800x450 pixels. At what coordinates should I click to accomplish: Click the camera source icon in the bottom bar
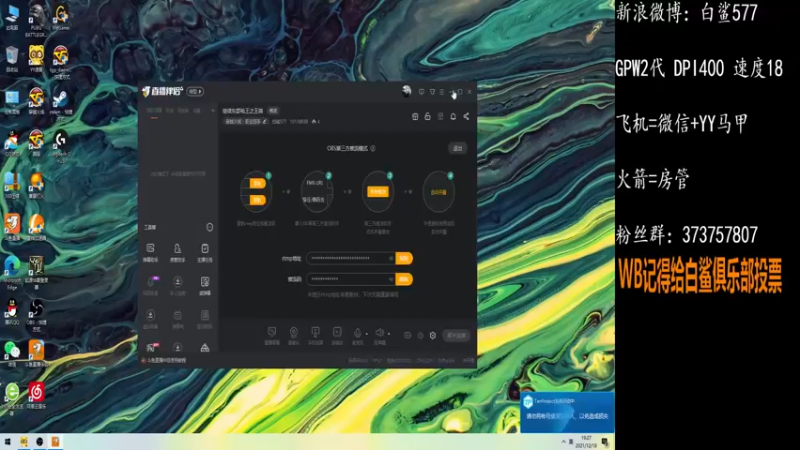coord(293,335)
